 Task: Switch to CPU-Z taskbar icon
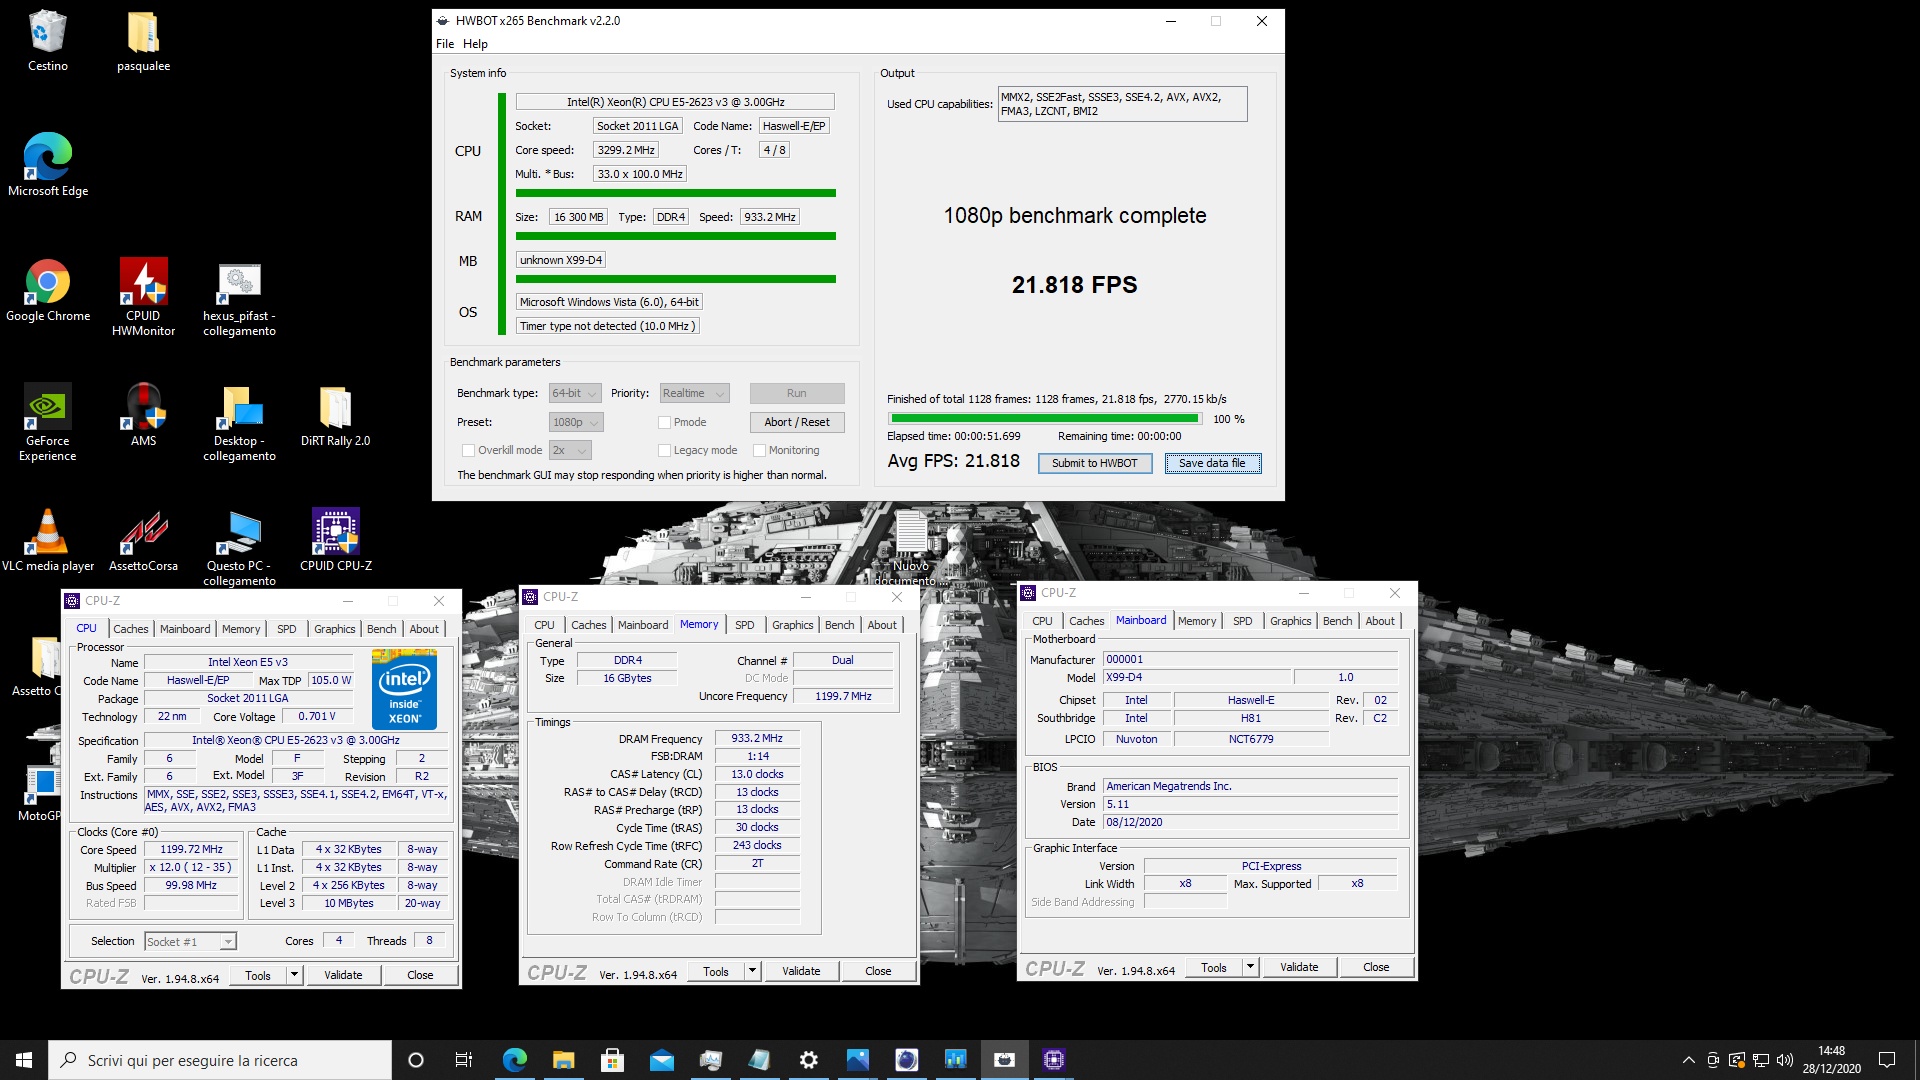coord(1054,1060)
